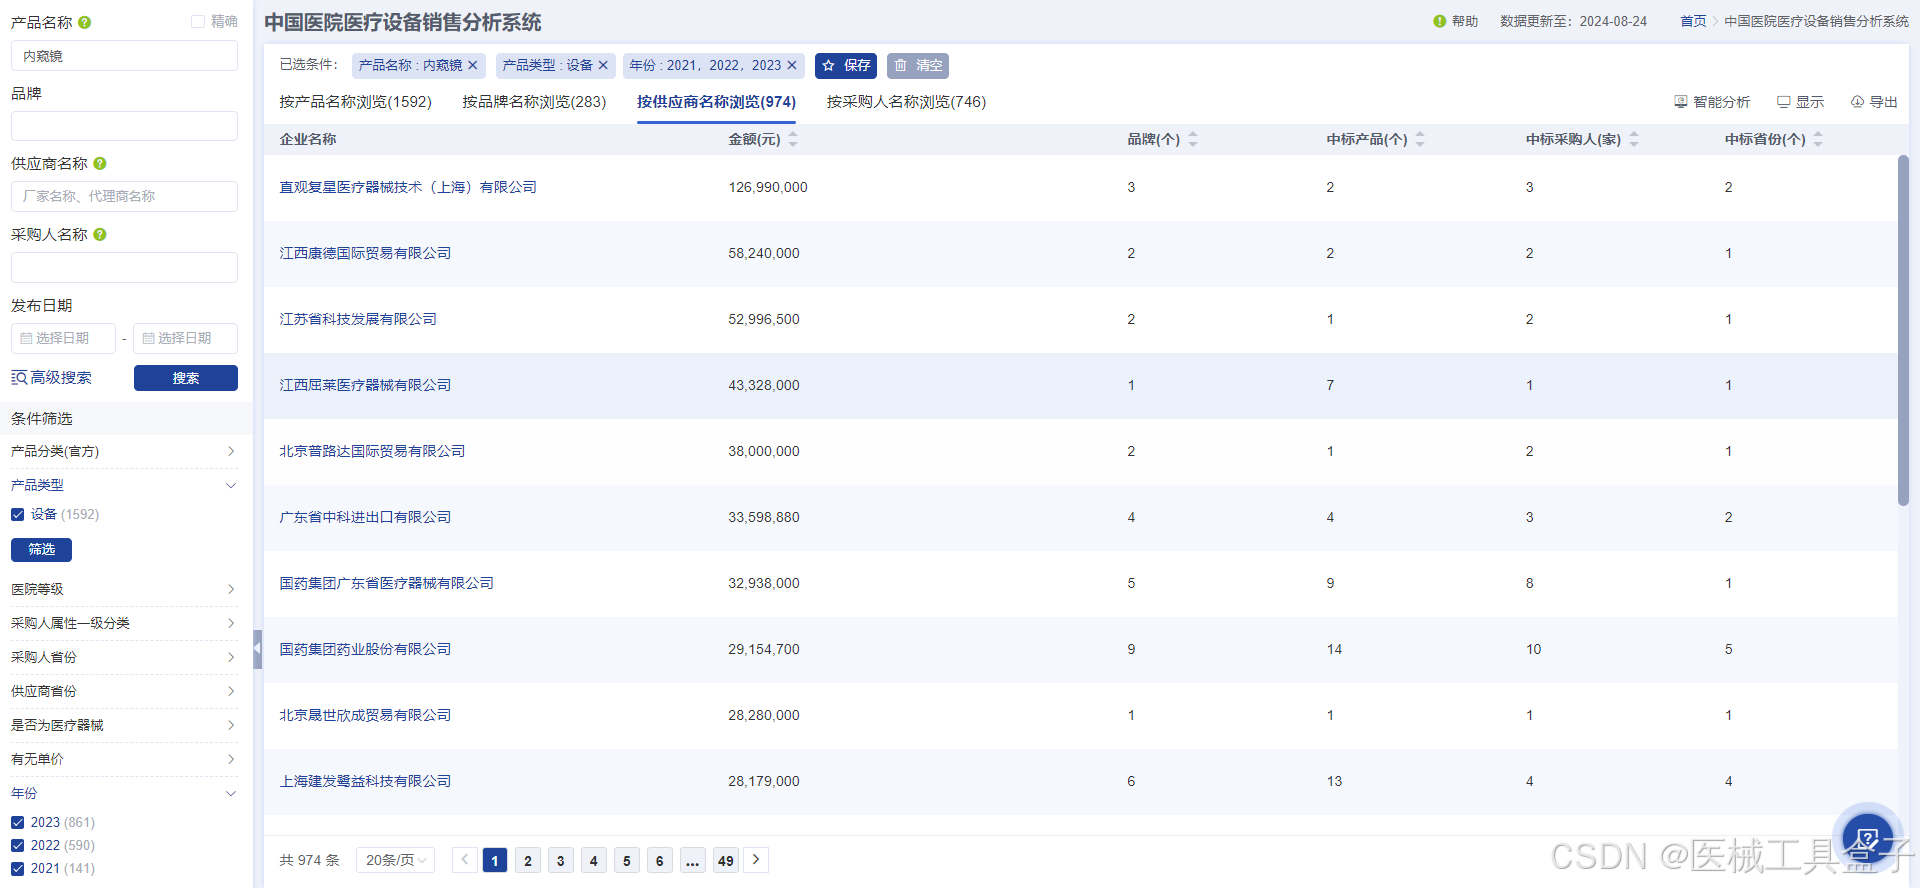The image size is (1920, 888).
Task: Go to next page arrow in pagination
Action: [x=757, y=860]
